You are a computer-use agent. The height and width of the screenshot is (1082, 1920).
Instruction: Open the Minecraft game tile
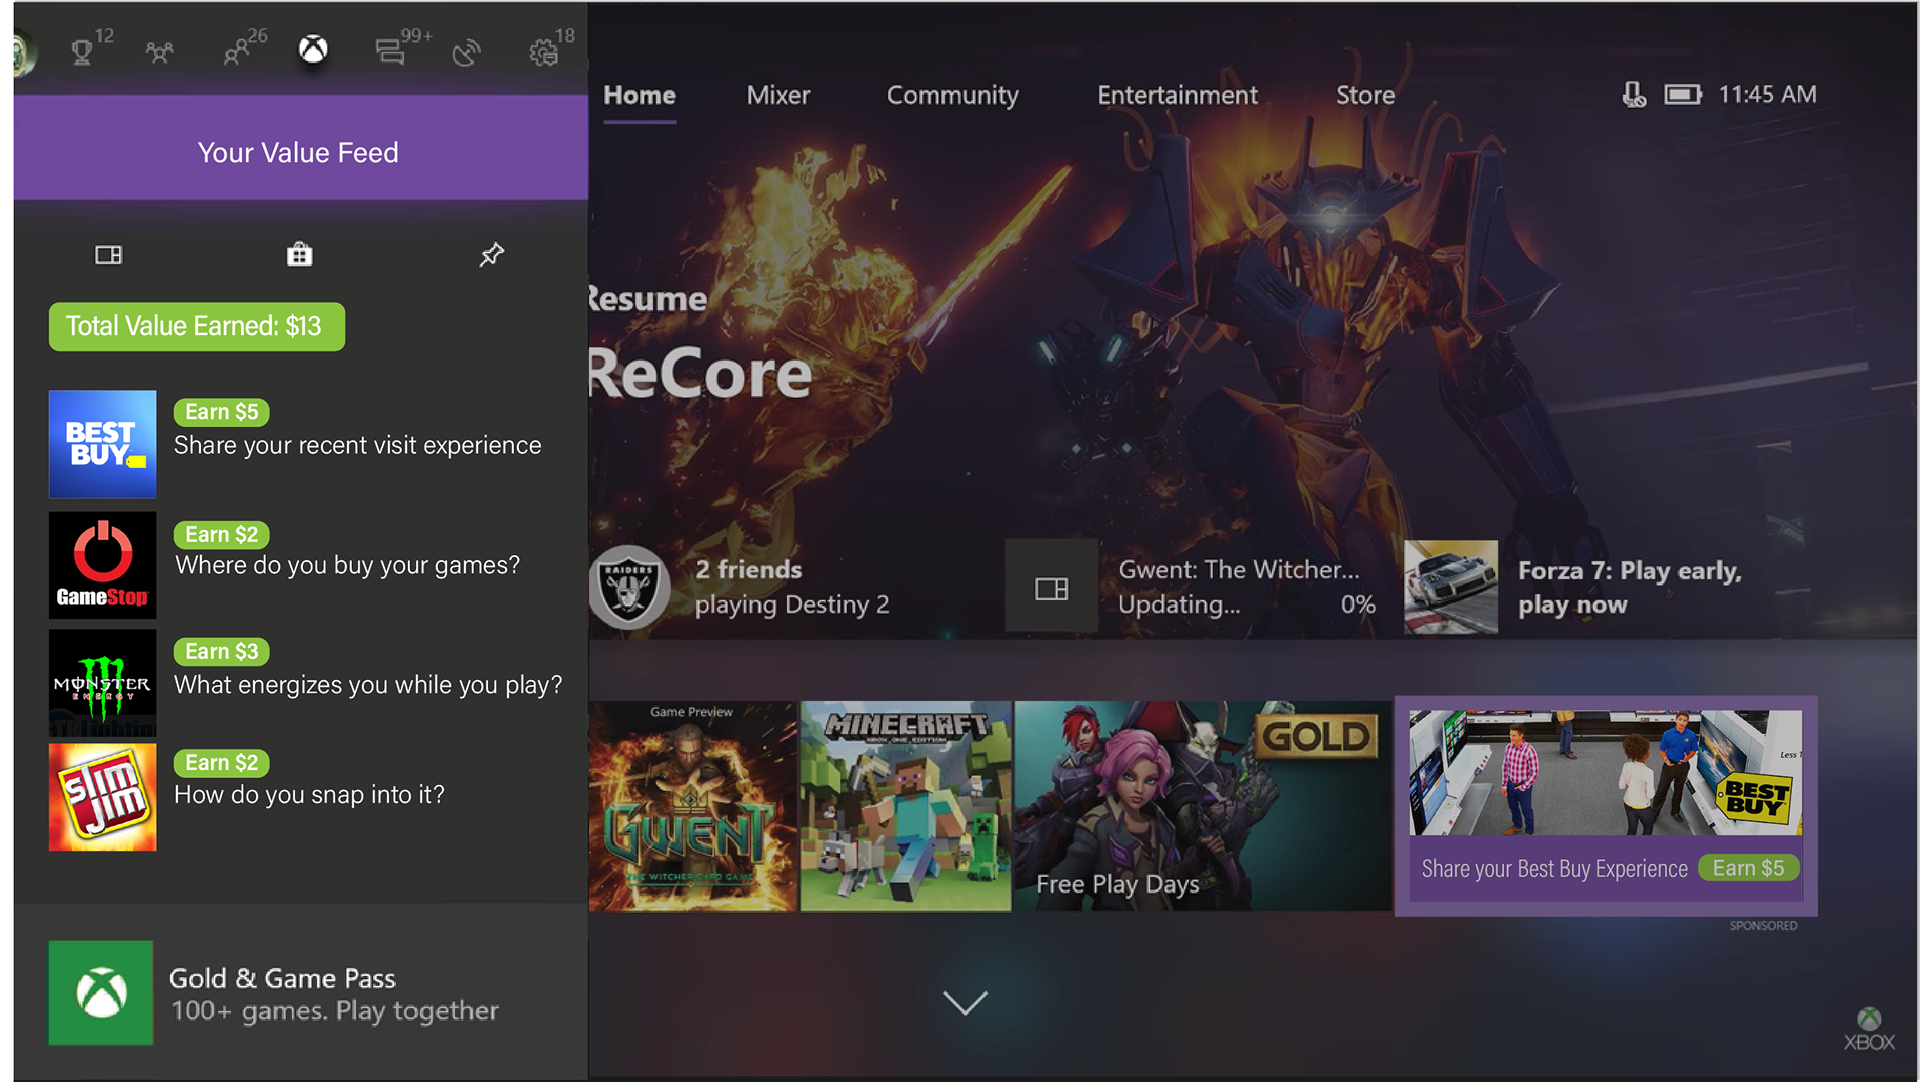(x=906, y=806)
